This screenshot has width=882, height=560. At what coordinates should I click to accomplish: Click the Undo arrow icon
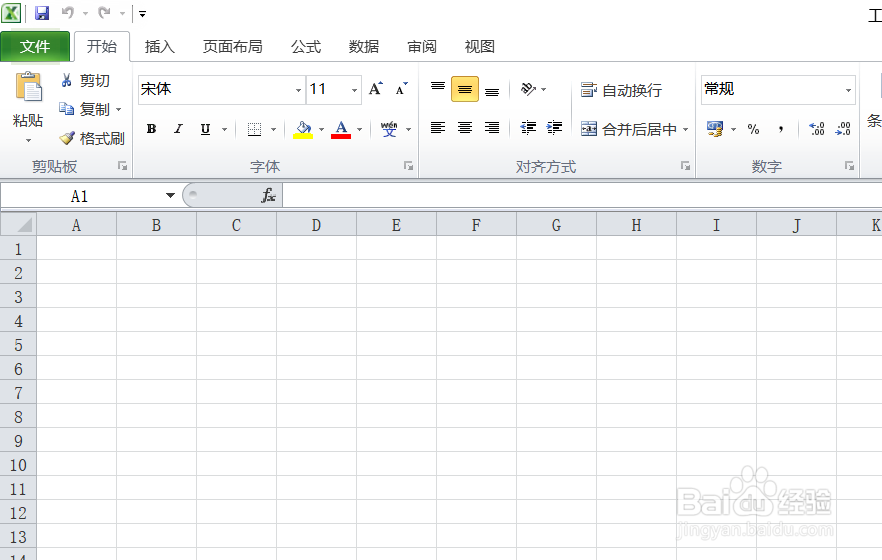click(x=68, y=12)
